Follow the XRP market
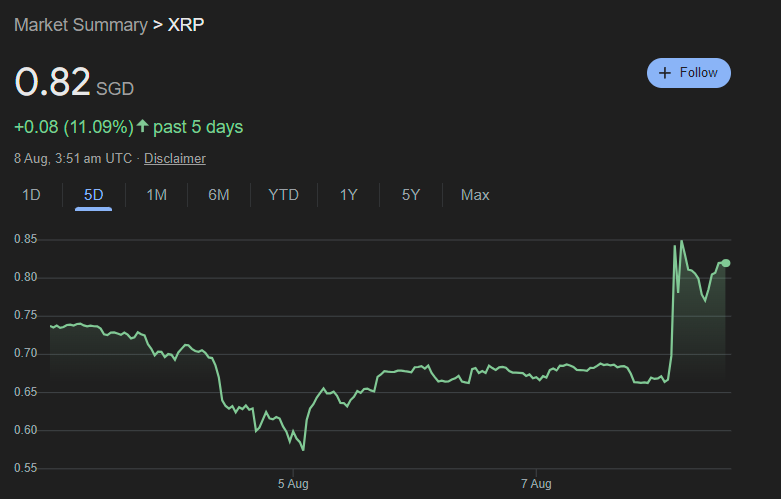The height and width of the screenshot is (499, 781). (689, 72)
